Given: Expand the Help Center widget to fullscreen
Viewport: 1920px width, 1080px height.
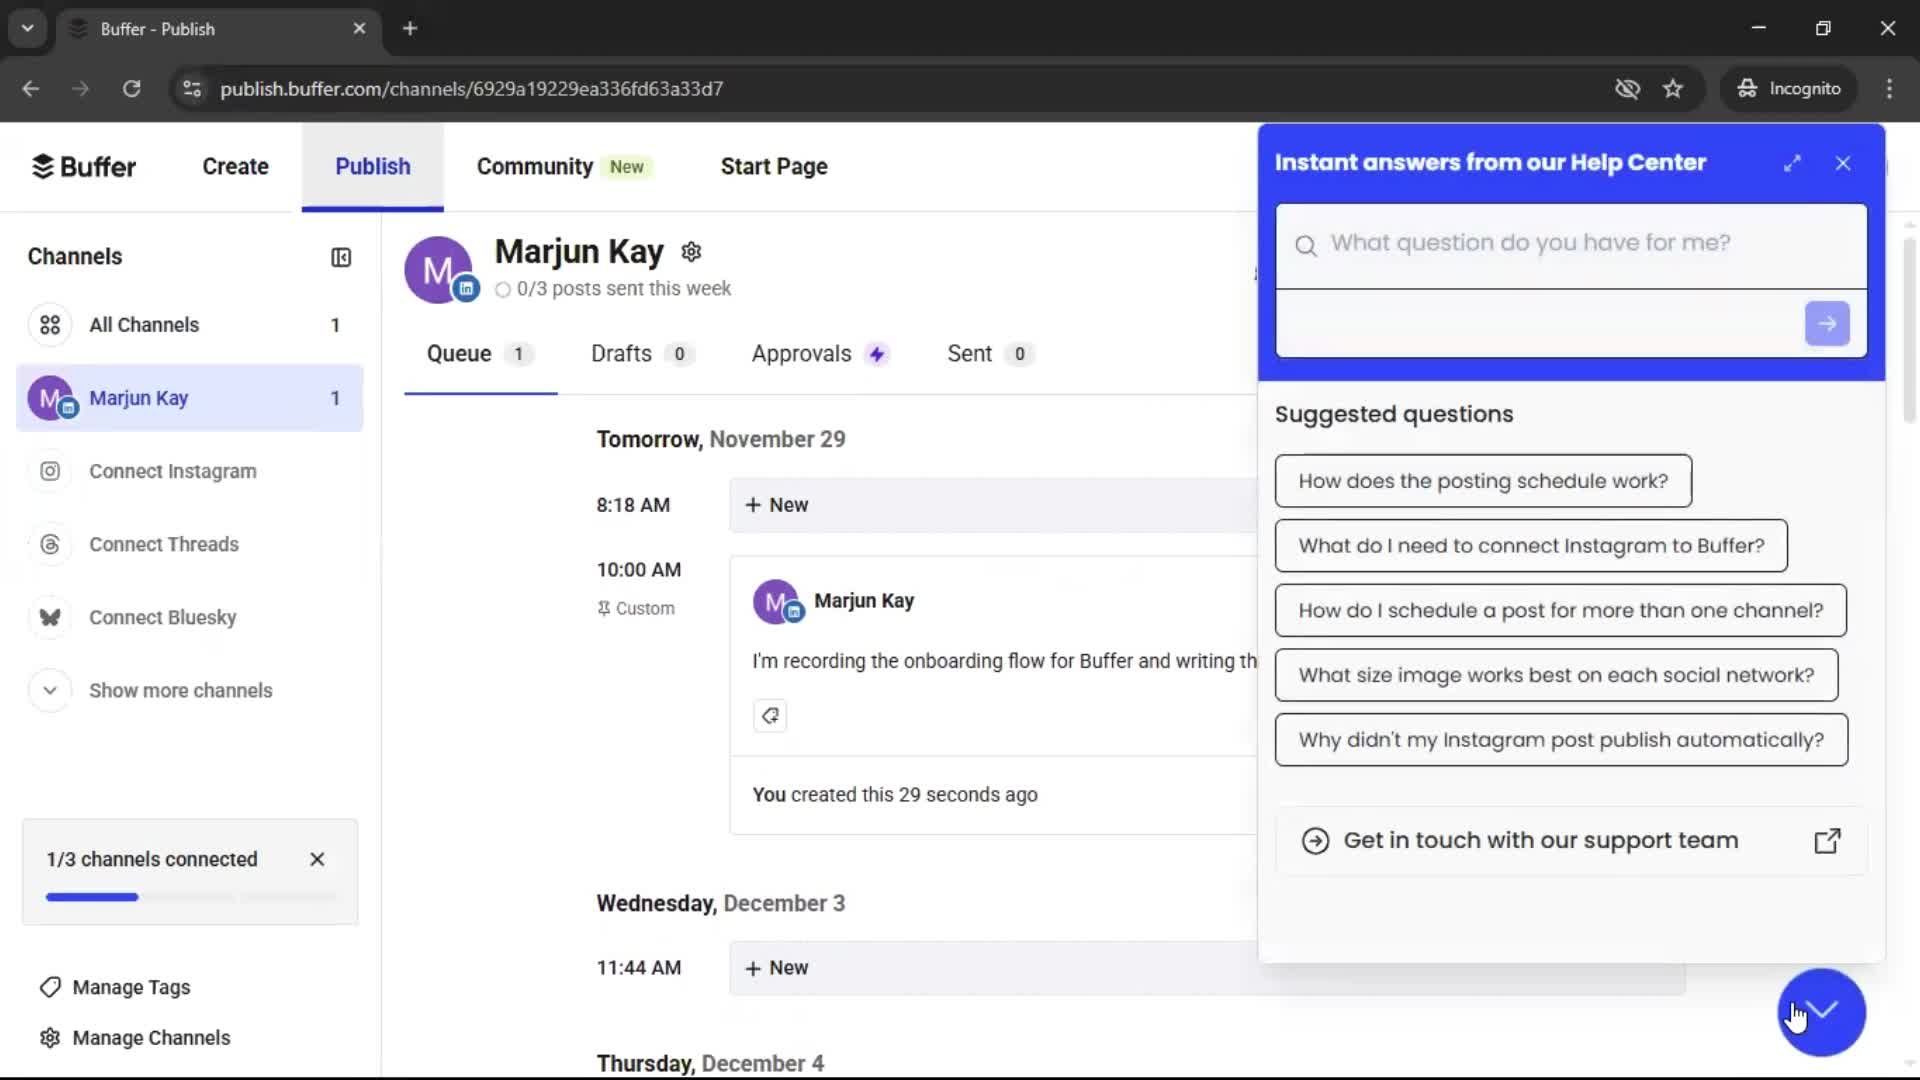Looking at the screenshot, I should pos(1792,162).
